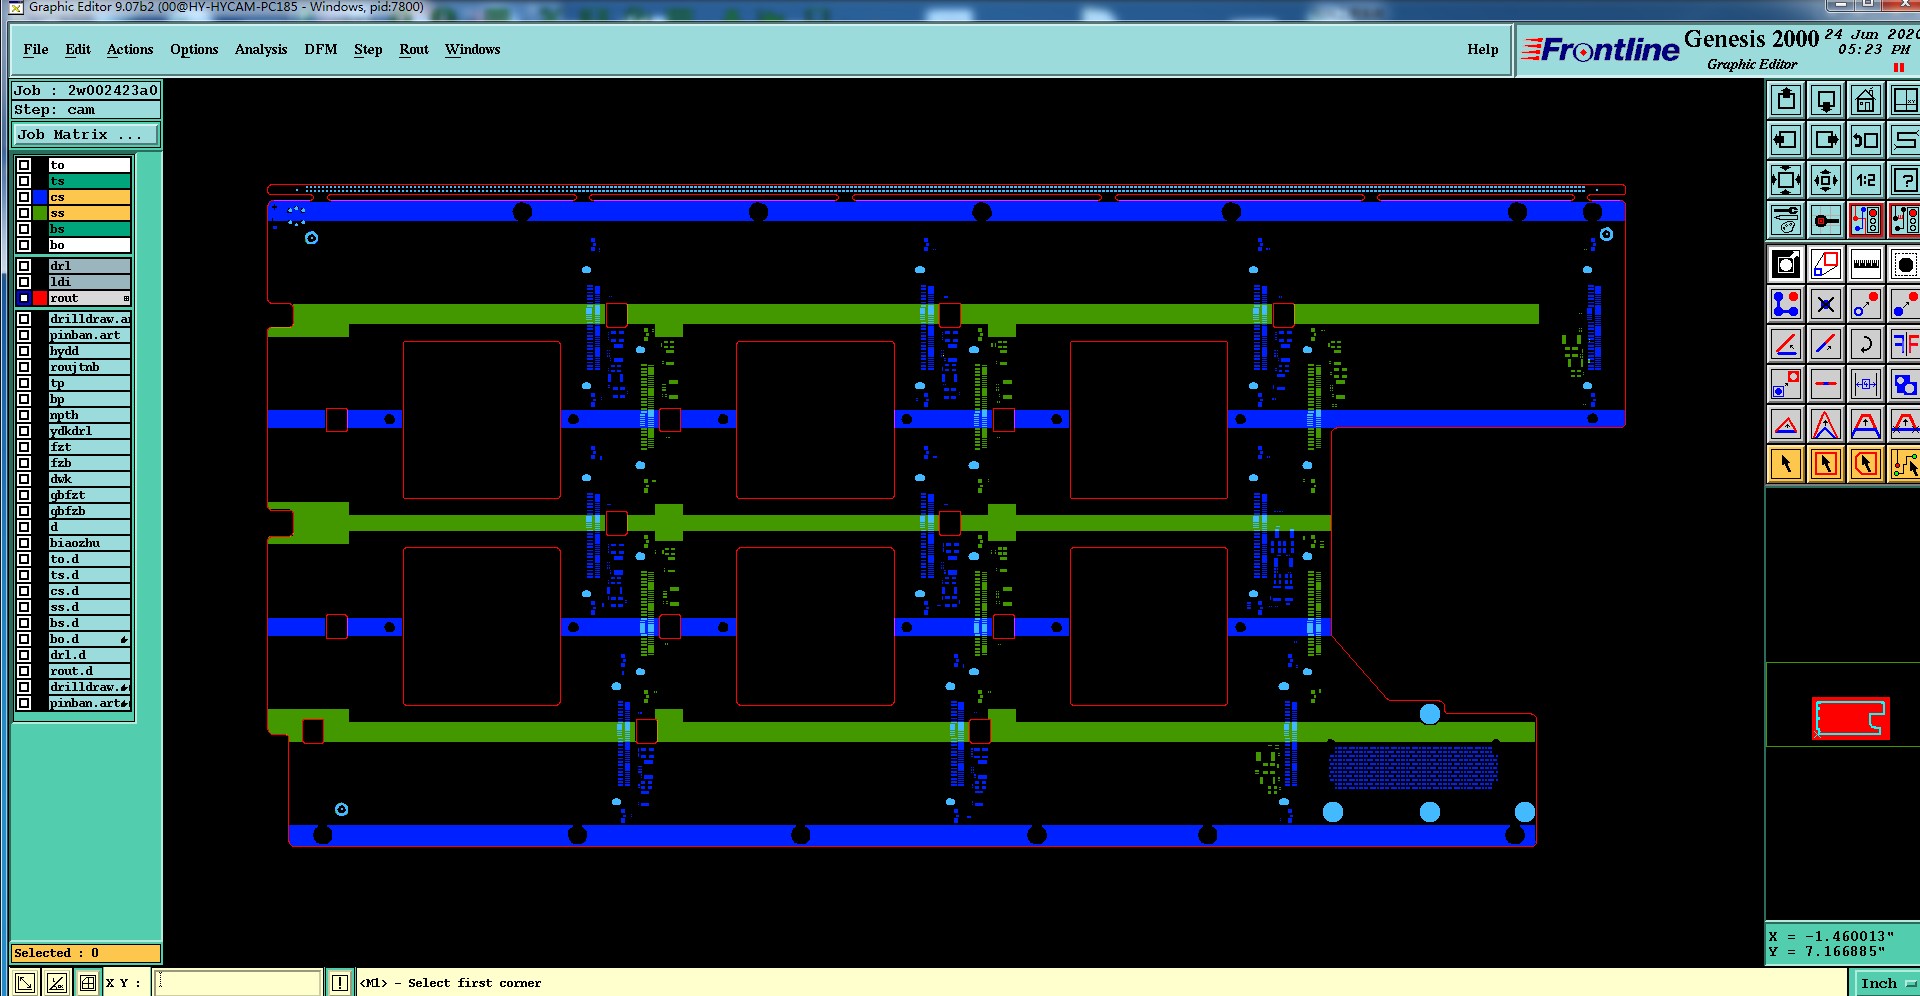Click the pan up arrow icon
Viewport: 1920px width, 996px height.
(x=1786, y=100)
